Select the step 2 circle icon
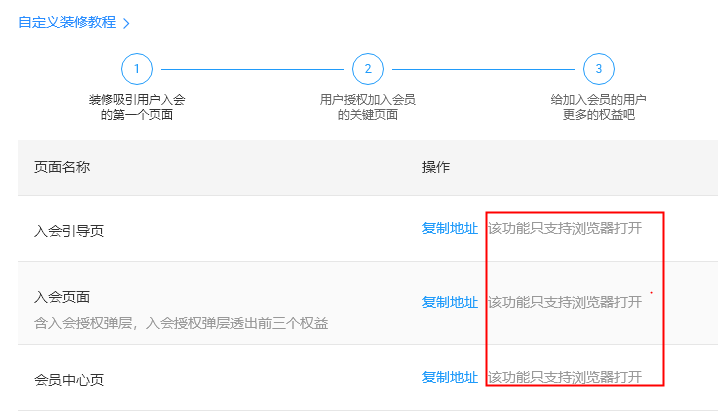Viewport: 723px width, 416px height. pyautogui.click(x=368, y=69)
